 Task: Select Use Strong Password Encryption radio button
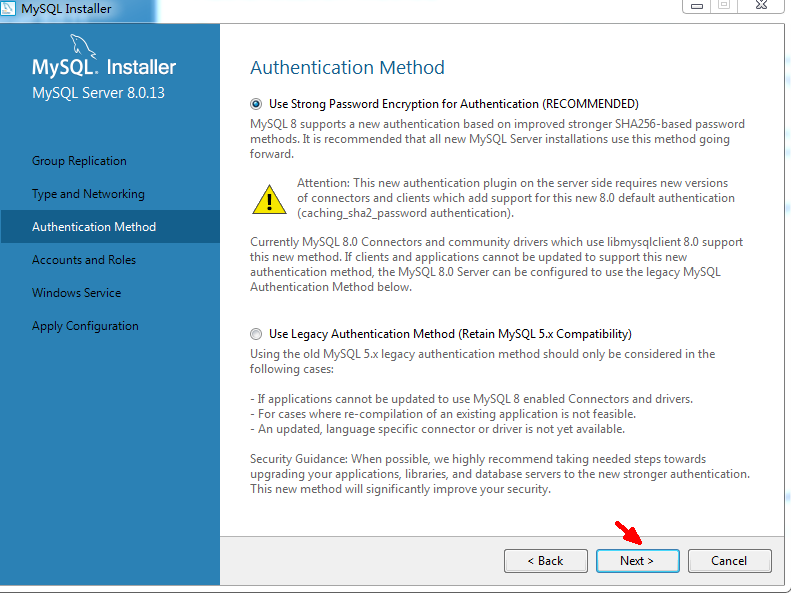[x=256, y=104]
